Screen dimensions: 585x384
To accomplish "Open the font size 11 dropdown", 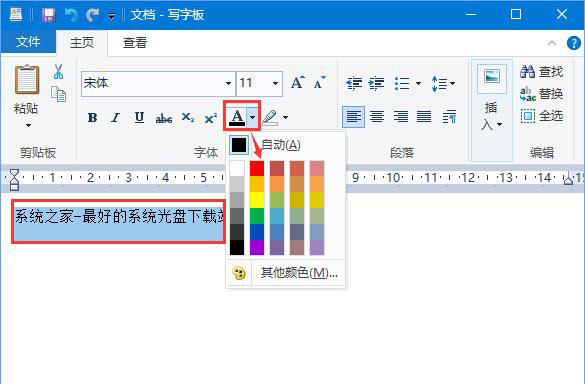I will pyautogui.click(x=275, y=83).
